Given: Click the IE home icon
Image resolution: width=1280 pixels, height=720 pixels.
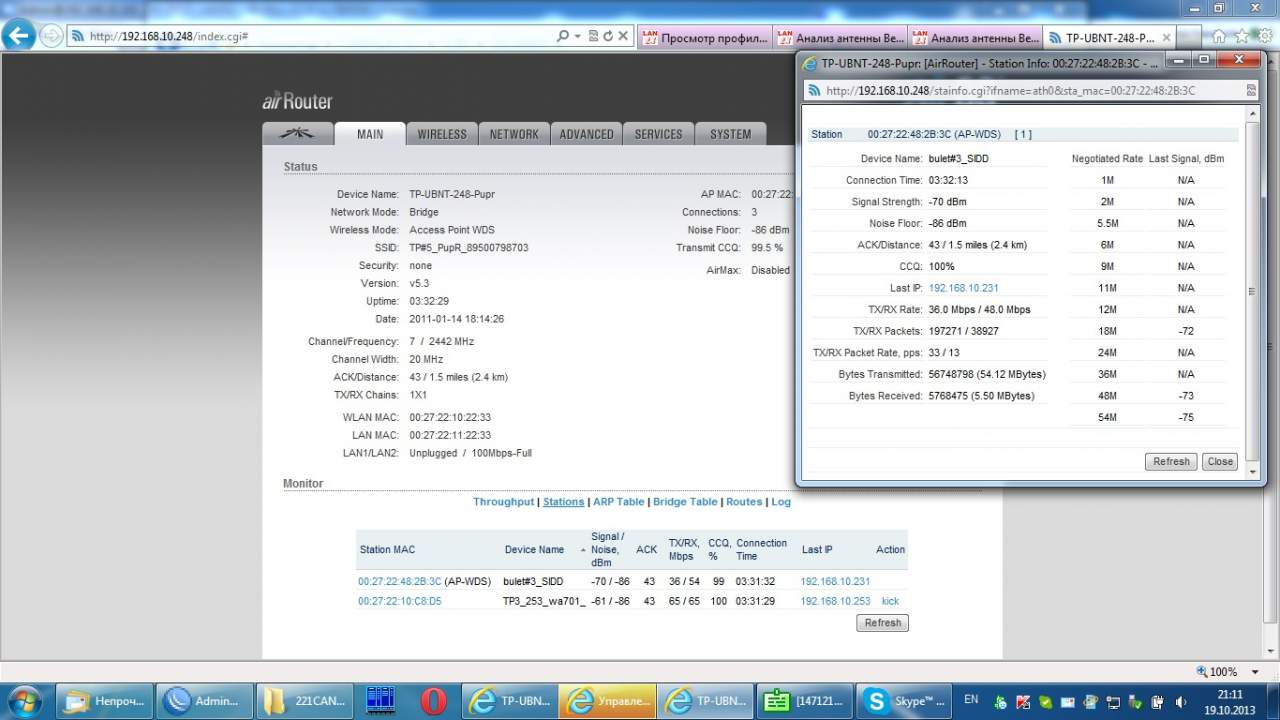Looking at the screenshot, I should 1219,36.
